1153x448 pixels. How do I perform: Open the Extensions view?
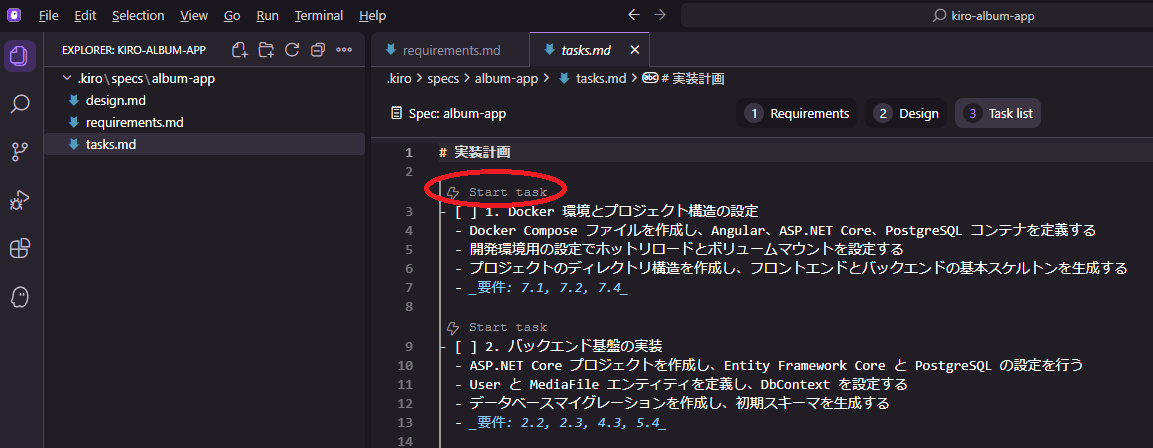click(x=20, y=249)
